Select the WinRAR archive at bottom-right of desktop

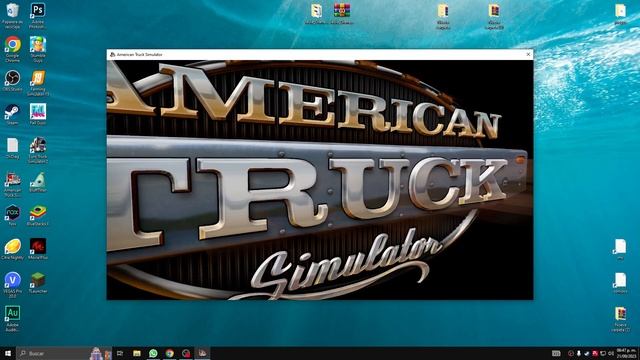point(620,319)
